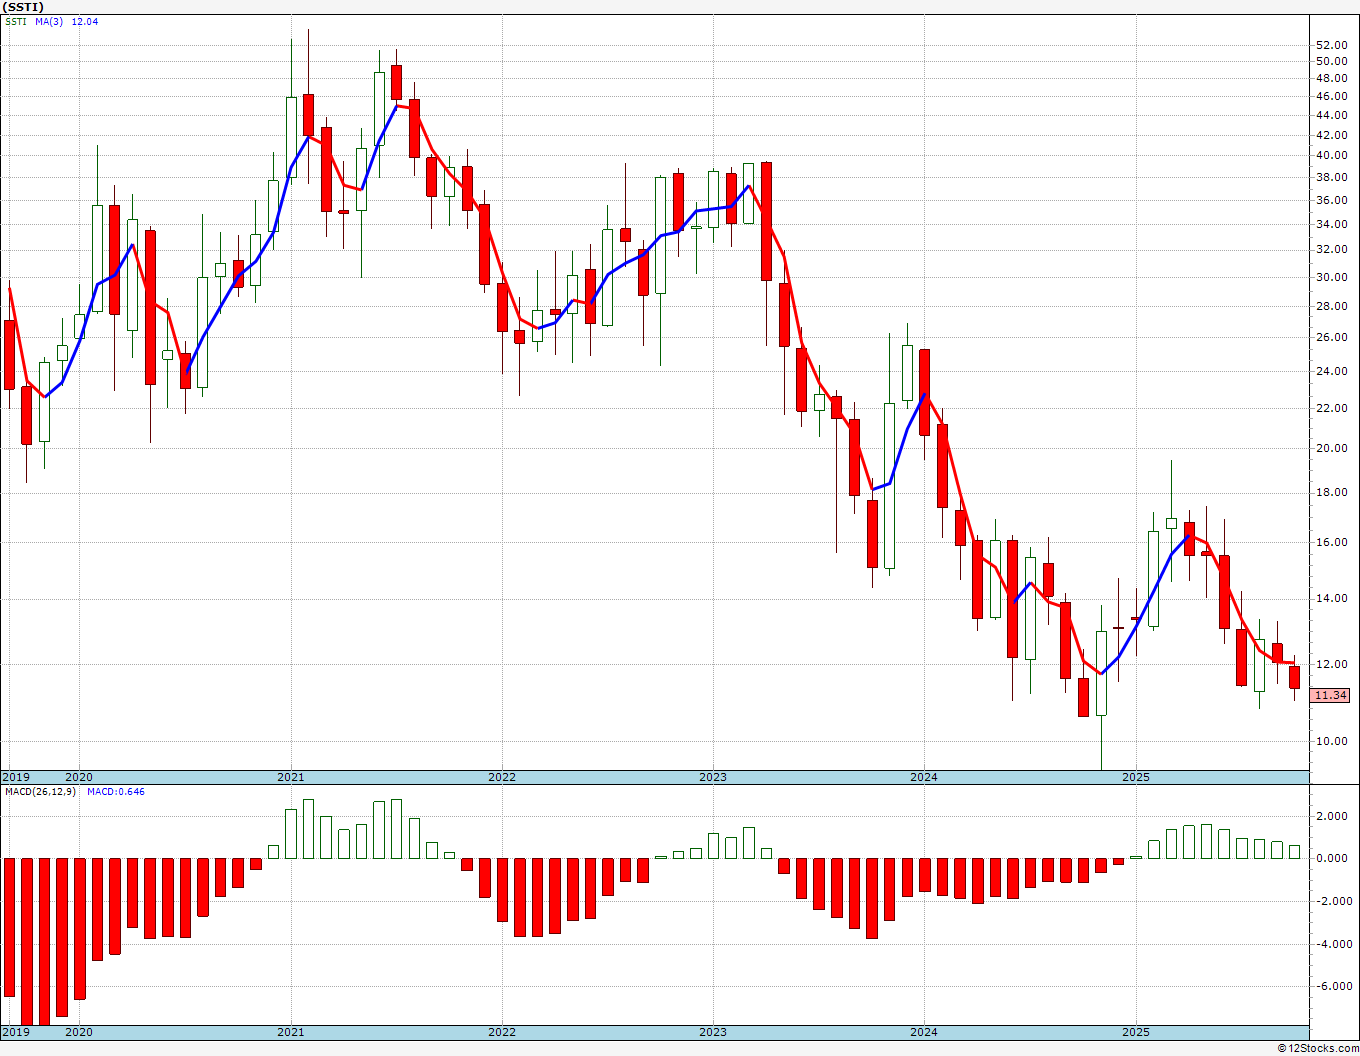
Task: Click the highlighted "11.34" current price tag
Action: pyautogui.click(x=1331, y=695)
